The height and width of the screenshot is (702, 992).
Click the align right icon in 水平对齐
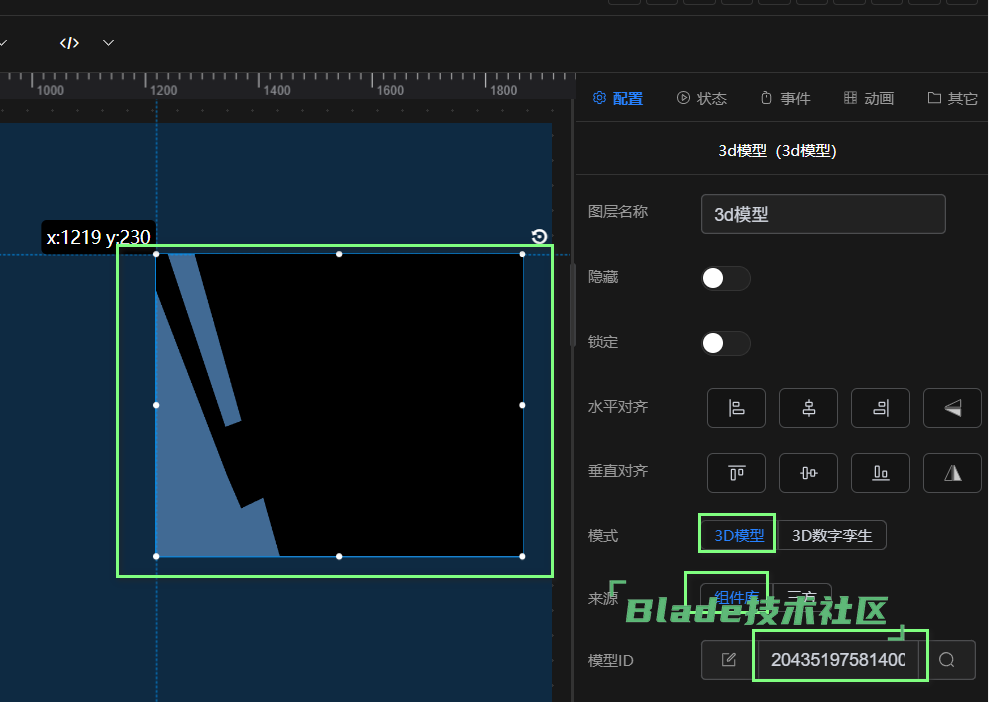click(x=880, y=408)
